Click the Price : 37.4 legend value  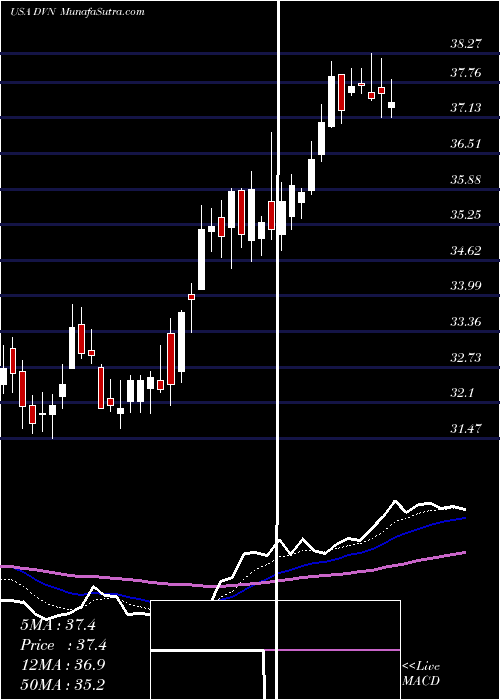tap(63, 645)
